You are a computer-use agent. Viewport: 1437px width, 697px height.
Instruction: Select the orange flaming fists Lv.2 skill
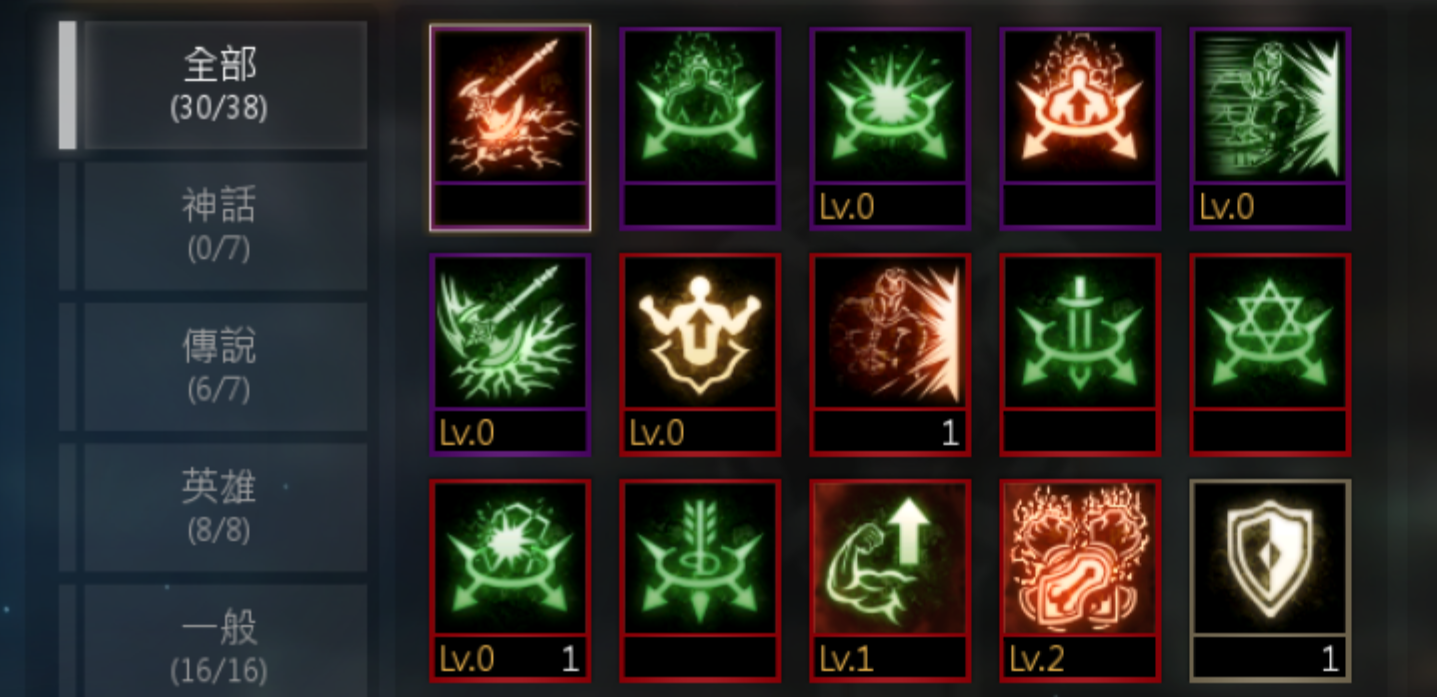pos(1080,580)
